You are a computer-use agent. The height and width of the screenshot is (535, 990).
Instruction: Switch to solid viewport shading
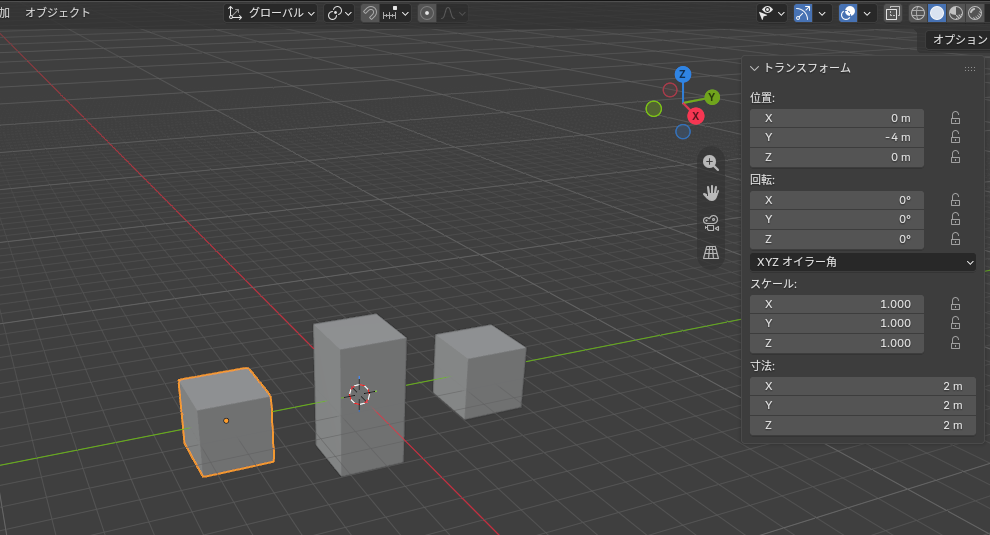[937, 13]
